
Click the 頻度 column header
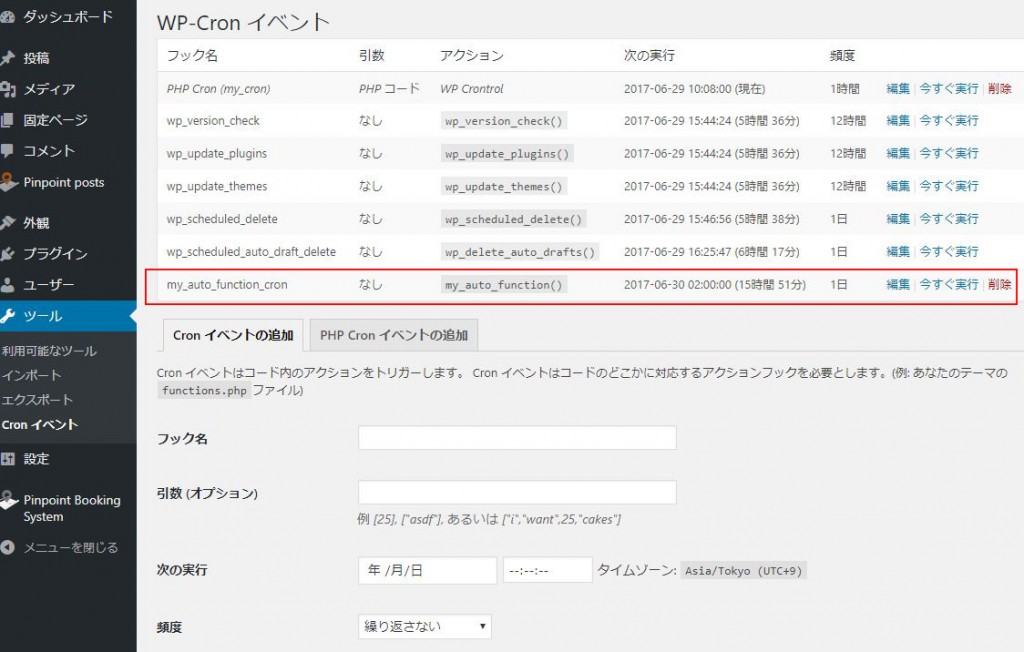842,56
